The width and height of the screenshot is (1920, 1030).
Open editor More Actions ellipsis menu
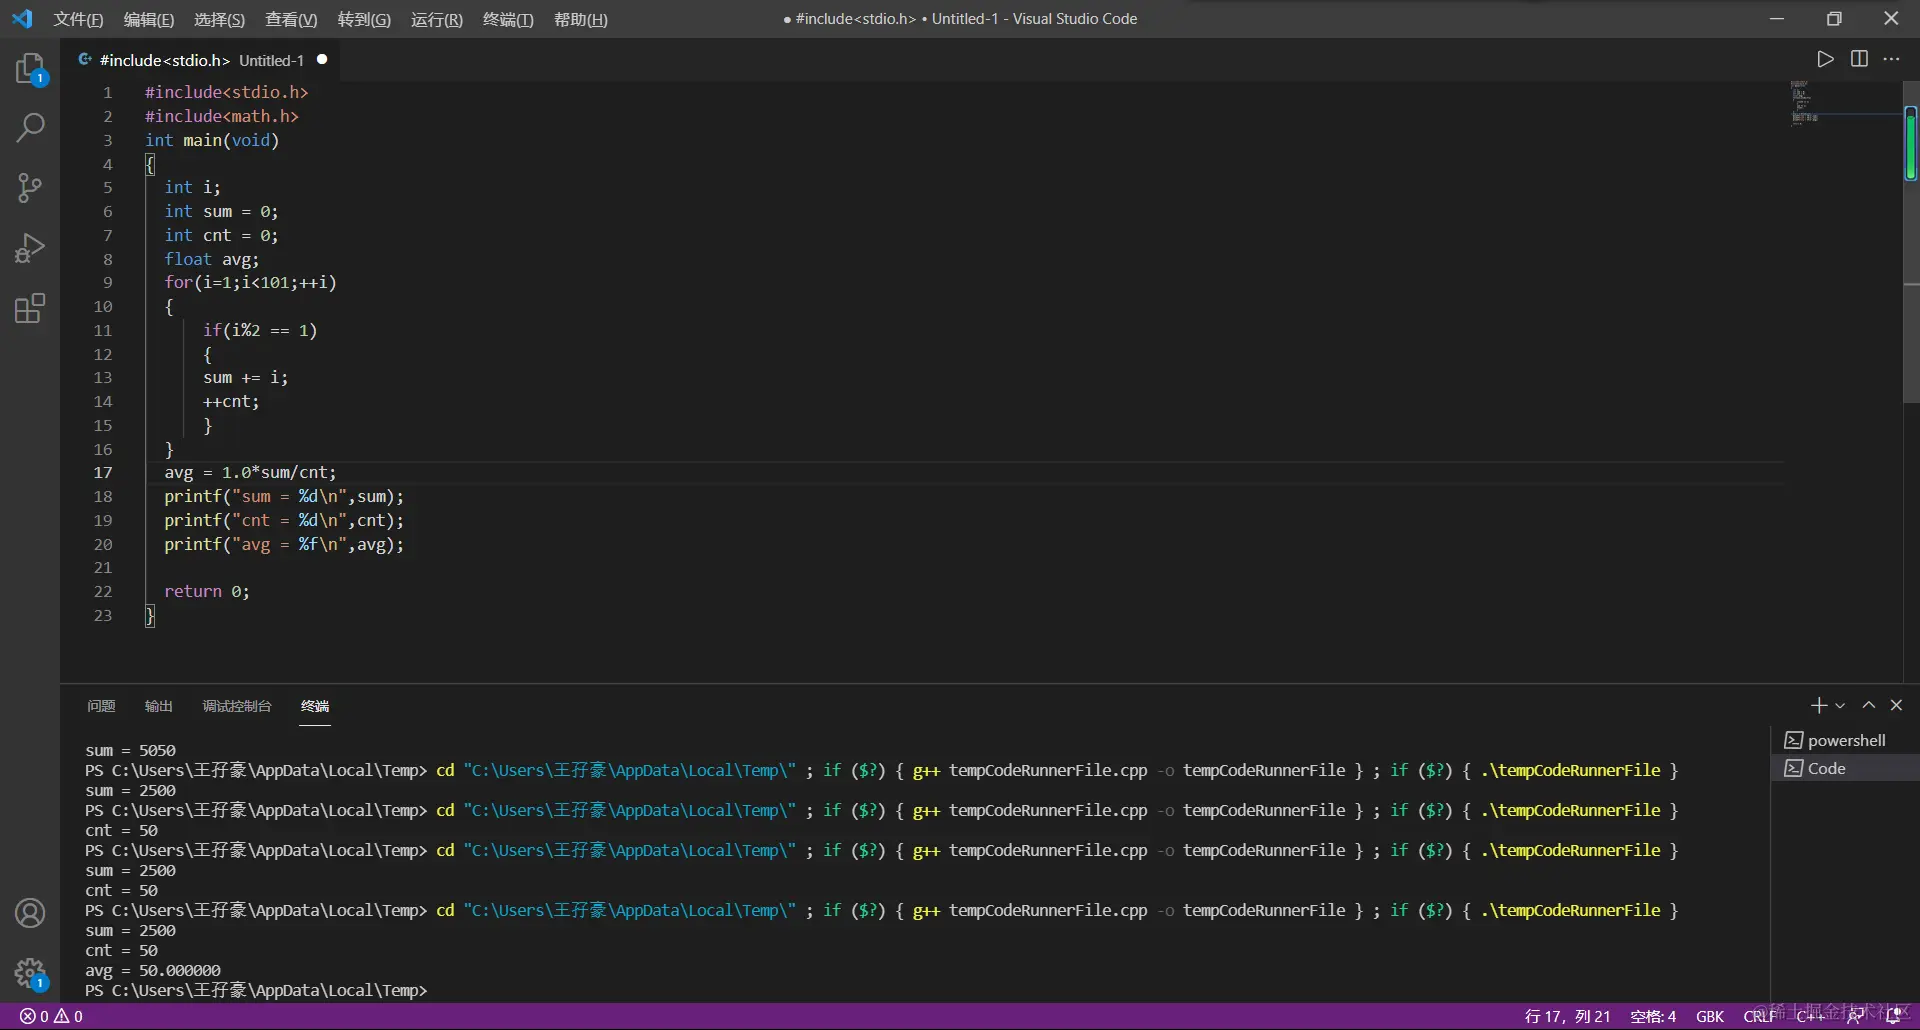(1891, 59)
